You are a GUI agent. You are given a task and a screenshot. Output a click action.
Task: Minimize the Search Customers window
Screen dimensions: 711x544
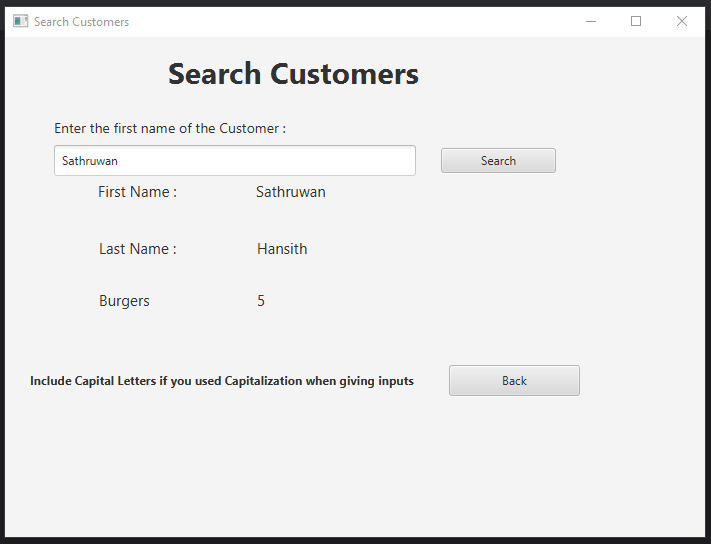tap(591, 21)
